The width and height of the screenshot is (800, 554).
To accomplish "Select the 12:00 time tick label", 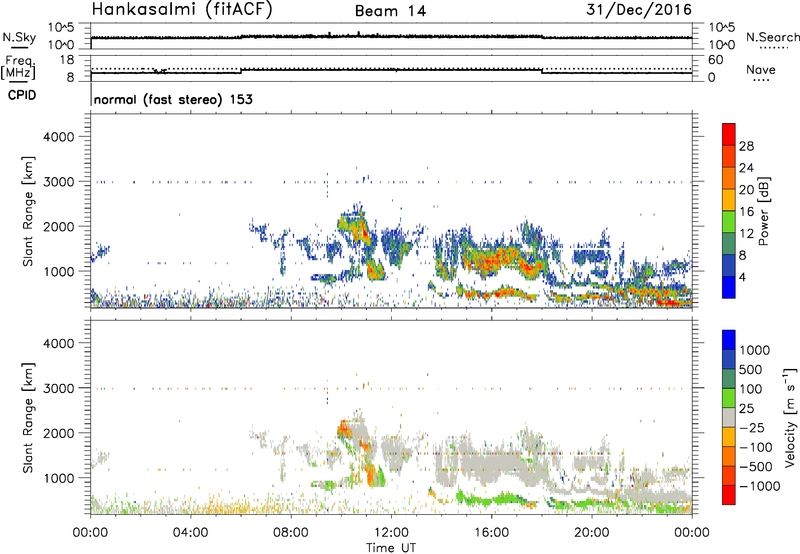I will (x=391, y=533).
